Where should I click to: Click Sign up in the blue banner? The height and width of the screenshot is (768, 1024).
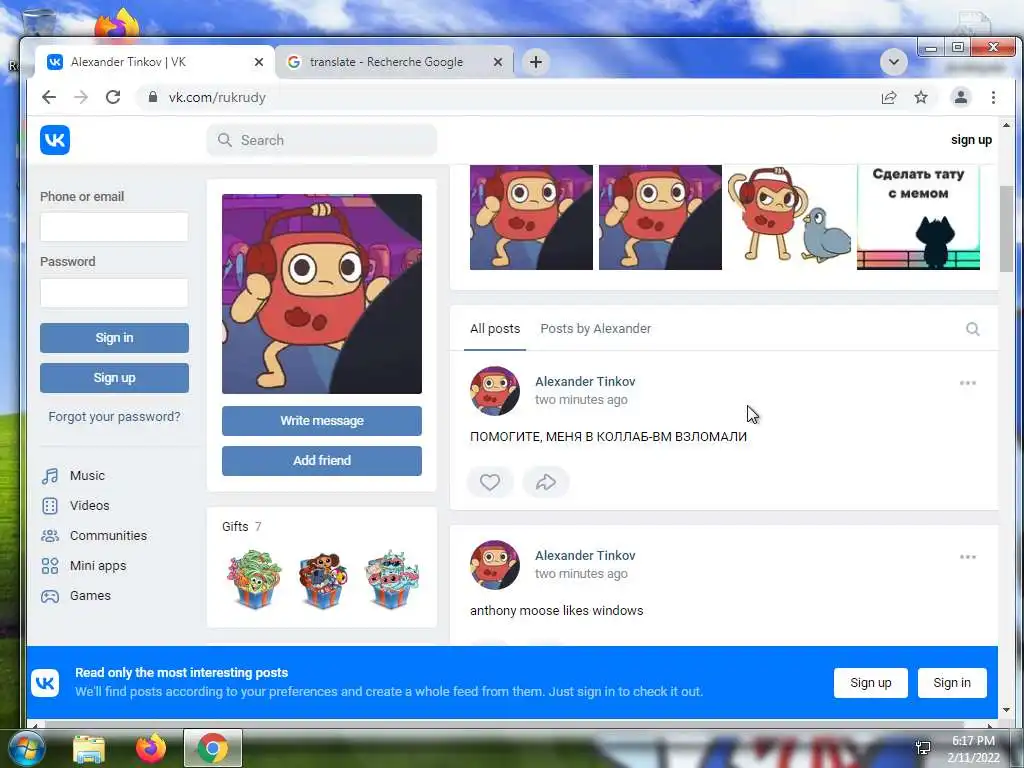[x=871, y=682]
